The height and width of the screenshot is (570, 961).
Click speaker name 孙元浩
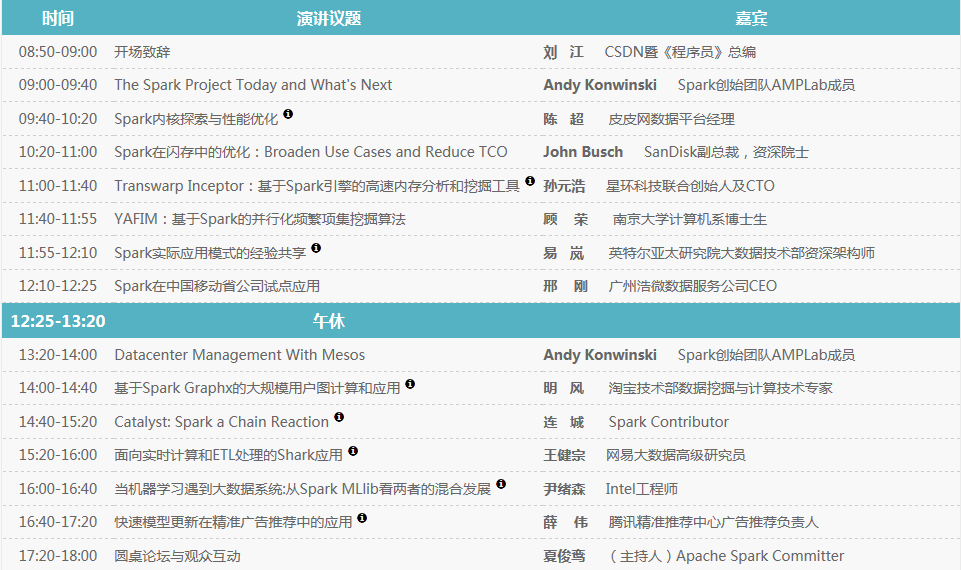(564, 186)
